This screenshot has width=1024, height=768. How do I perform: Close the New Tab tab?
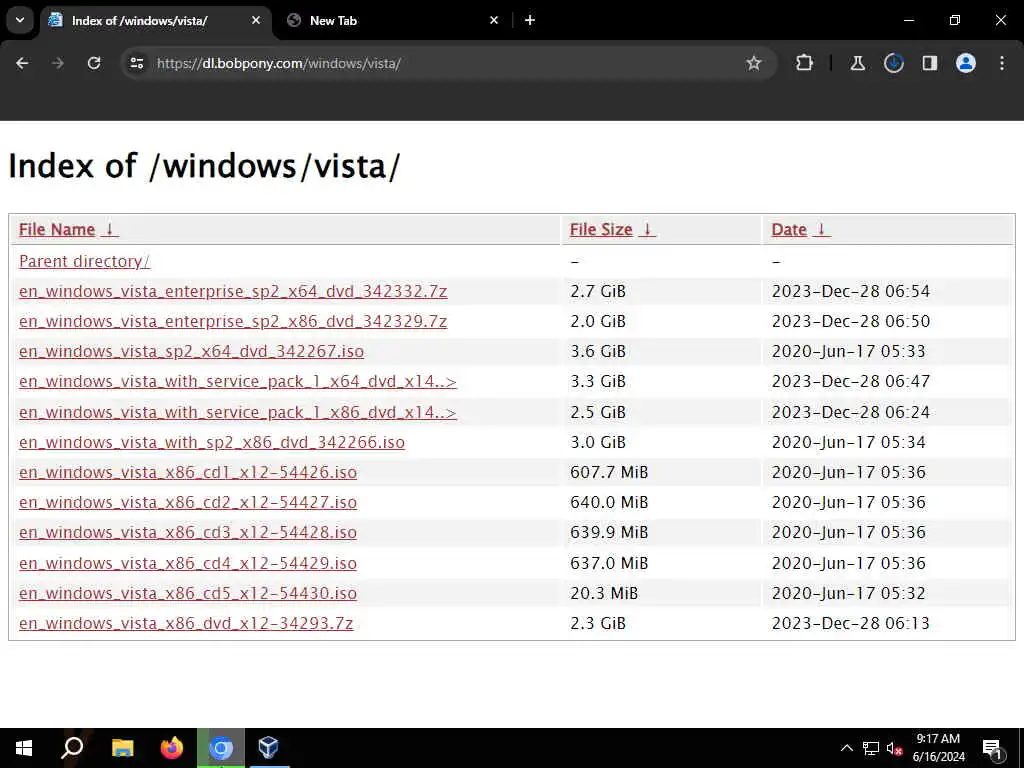(x=494, y=20)
